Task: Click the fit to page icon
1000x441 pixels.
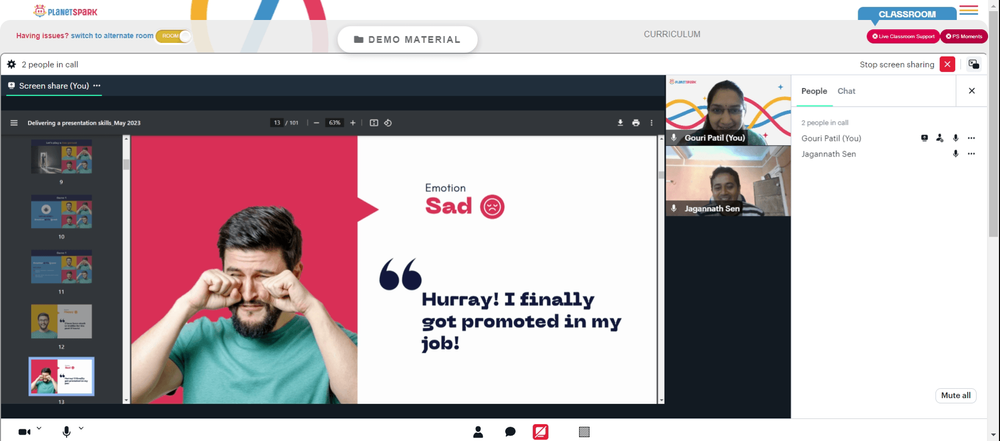Action: 374,123
